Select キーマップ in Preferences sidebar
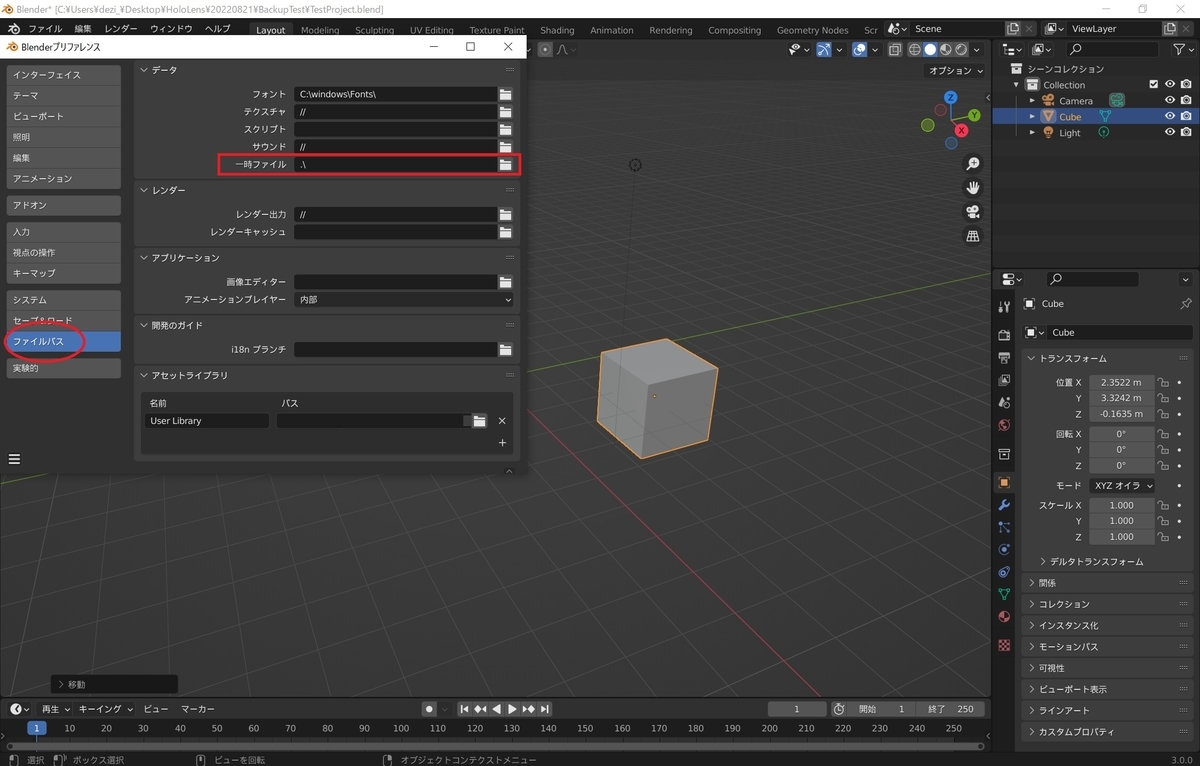 pyautogui.click(x=64, y=273)
